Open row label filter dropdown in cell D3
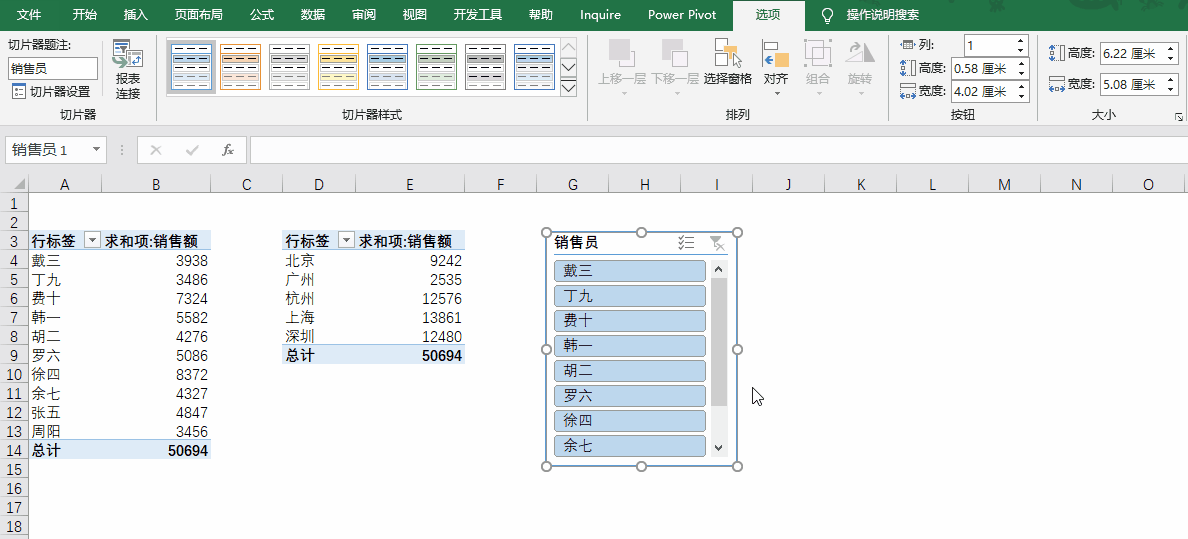This screenshot has height=539, width=1188. point(345,241)
